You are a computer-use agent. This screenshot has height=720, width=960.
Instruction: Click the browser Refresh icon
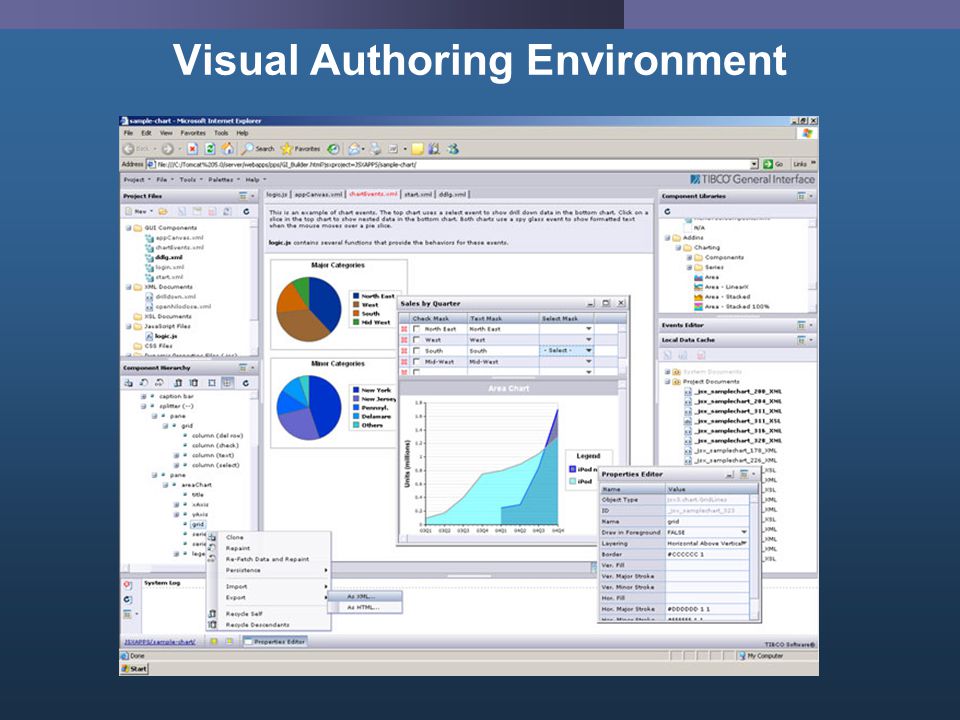click(x=210, y=149)
